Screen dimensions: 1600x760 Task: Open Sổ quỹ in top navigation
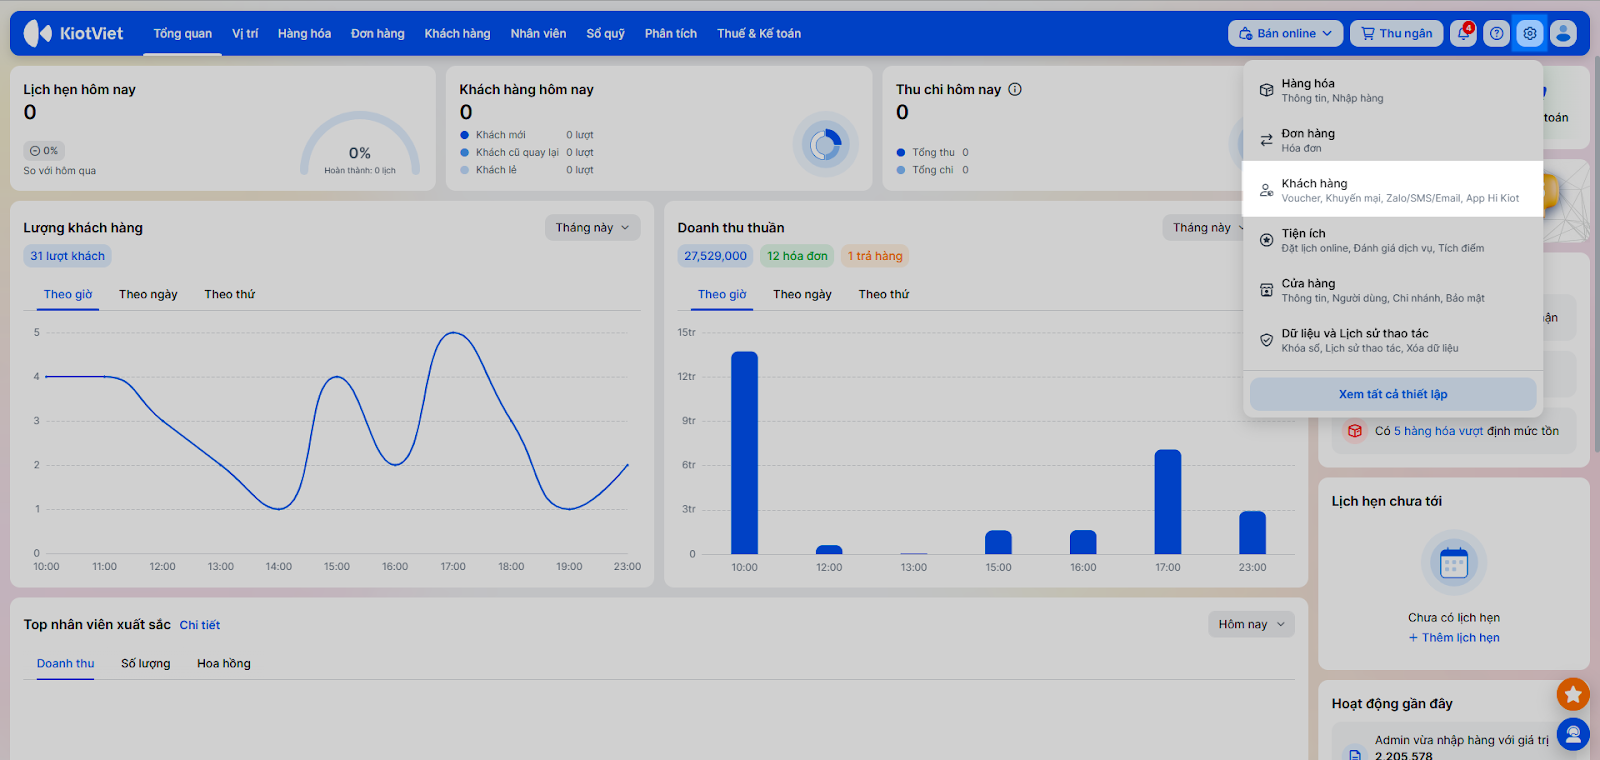(x=605, y=33)
